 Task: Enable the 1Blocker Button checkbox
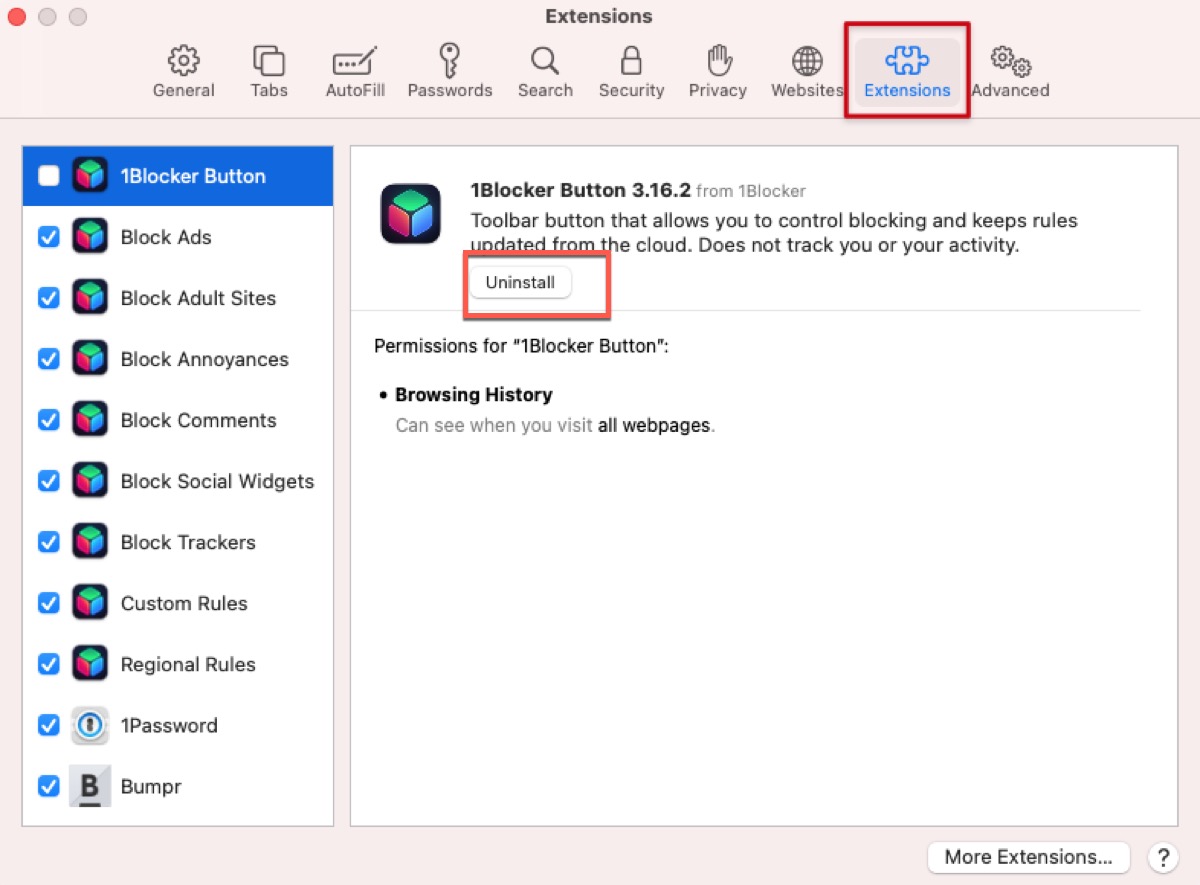(x=49, y=176)
